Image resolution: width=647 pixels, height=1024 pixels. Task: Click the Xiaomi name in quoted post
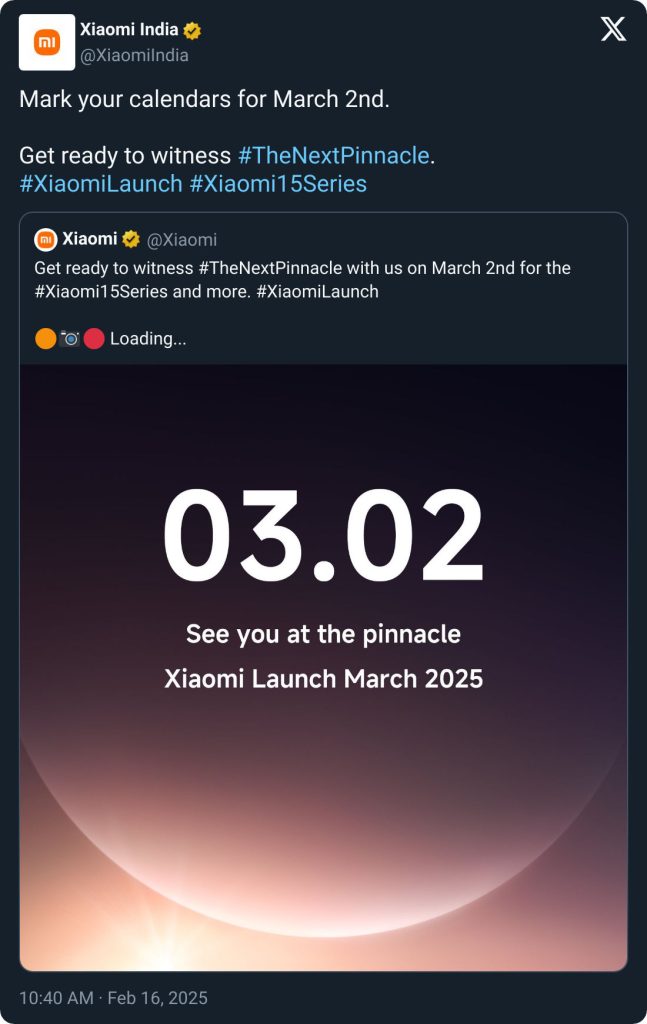[89, 240]
